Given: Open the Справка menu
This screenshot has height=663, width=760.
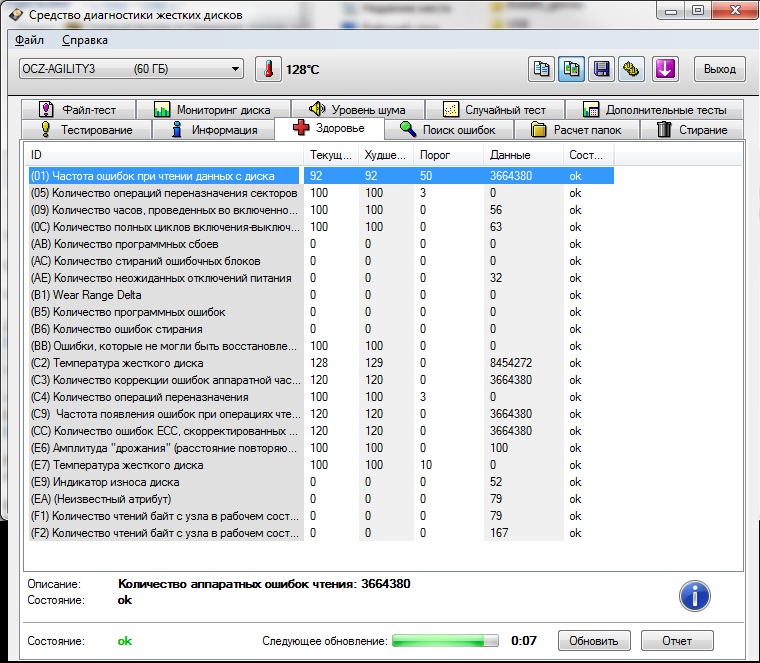Looking at the screenshot, I should pyautogui.click(x=85, y=40).
